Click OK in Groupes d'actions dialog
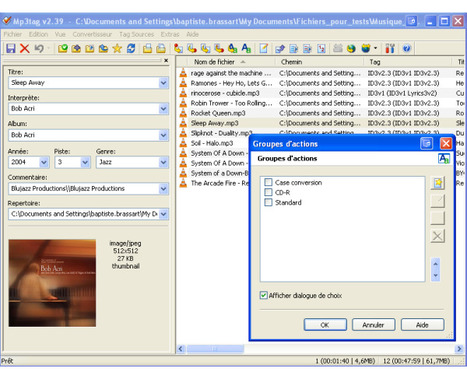The image size is (467, 379). (325, 325)
